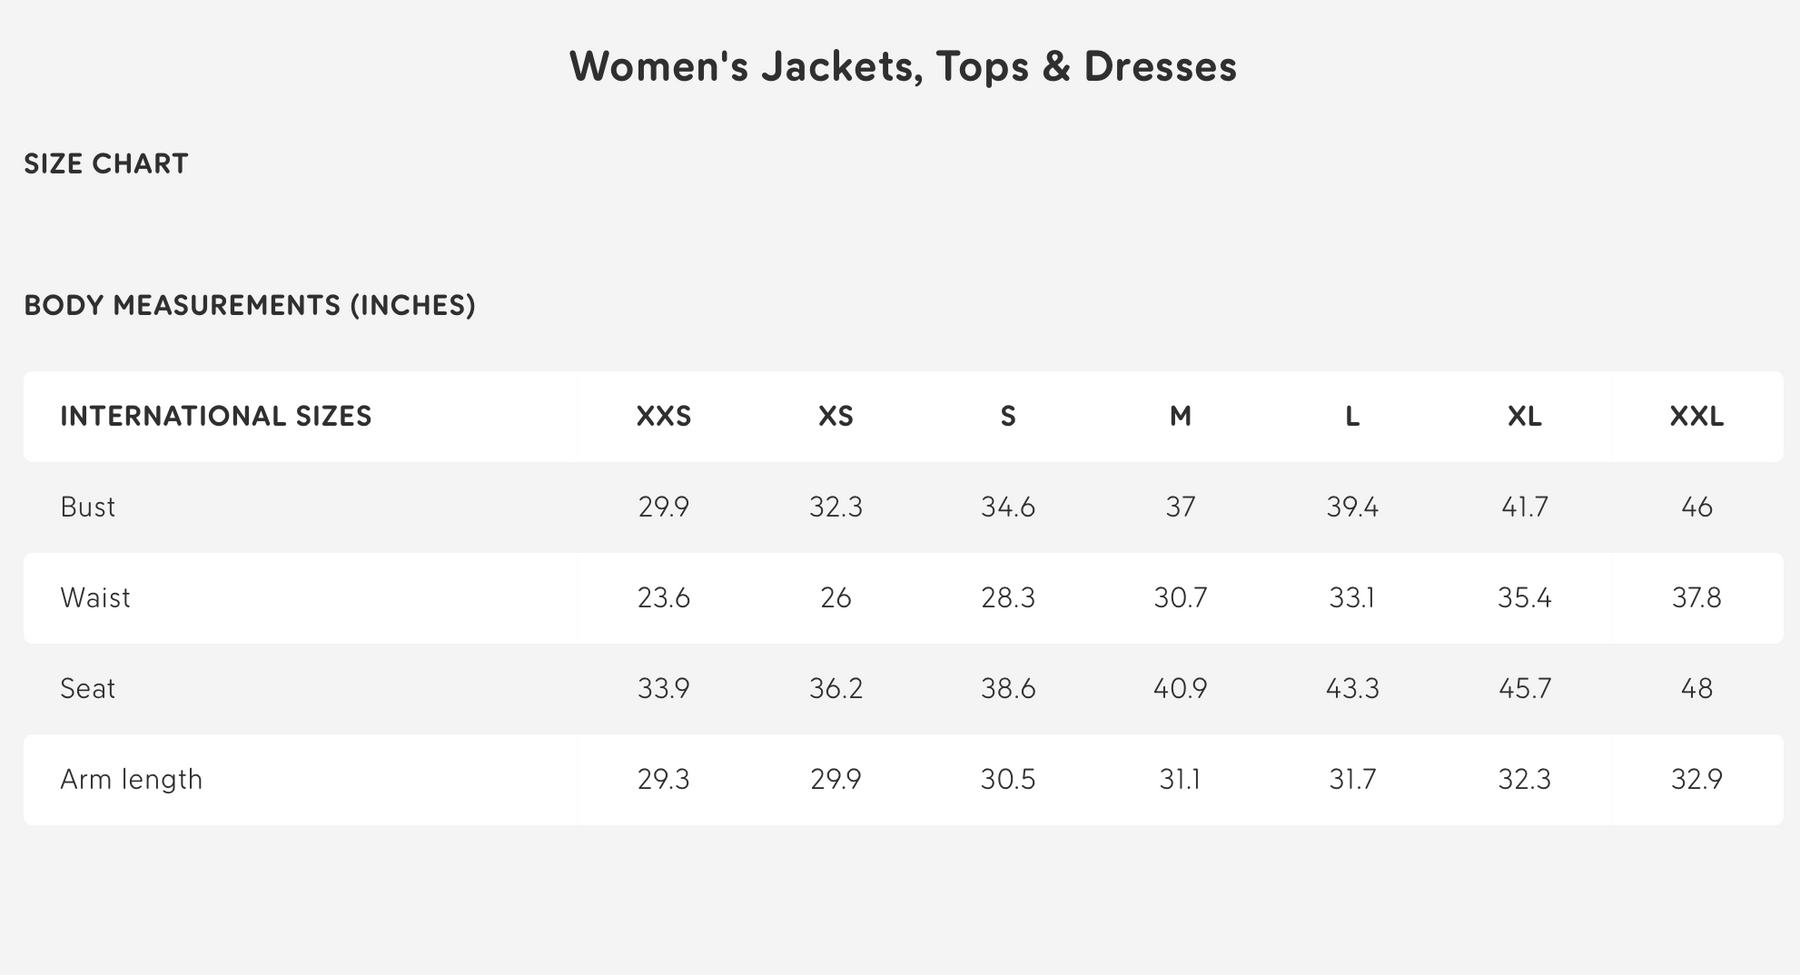Select the S size column header
This screenshot has height=975, width=1800.
(1008, 416)
